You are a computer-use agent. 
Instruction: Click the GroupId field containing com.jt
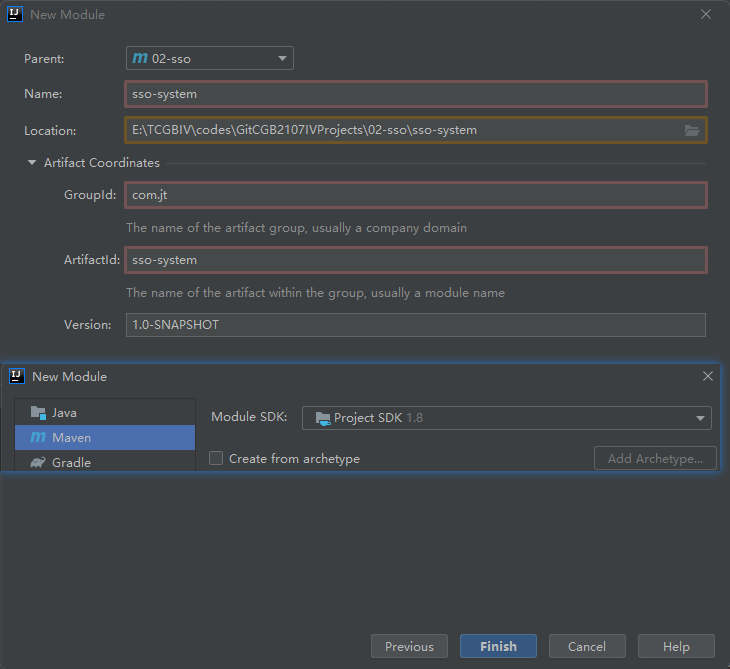(x=416, y=195)
